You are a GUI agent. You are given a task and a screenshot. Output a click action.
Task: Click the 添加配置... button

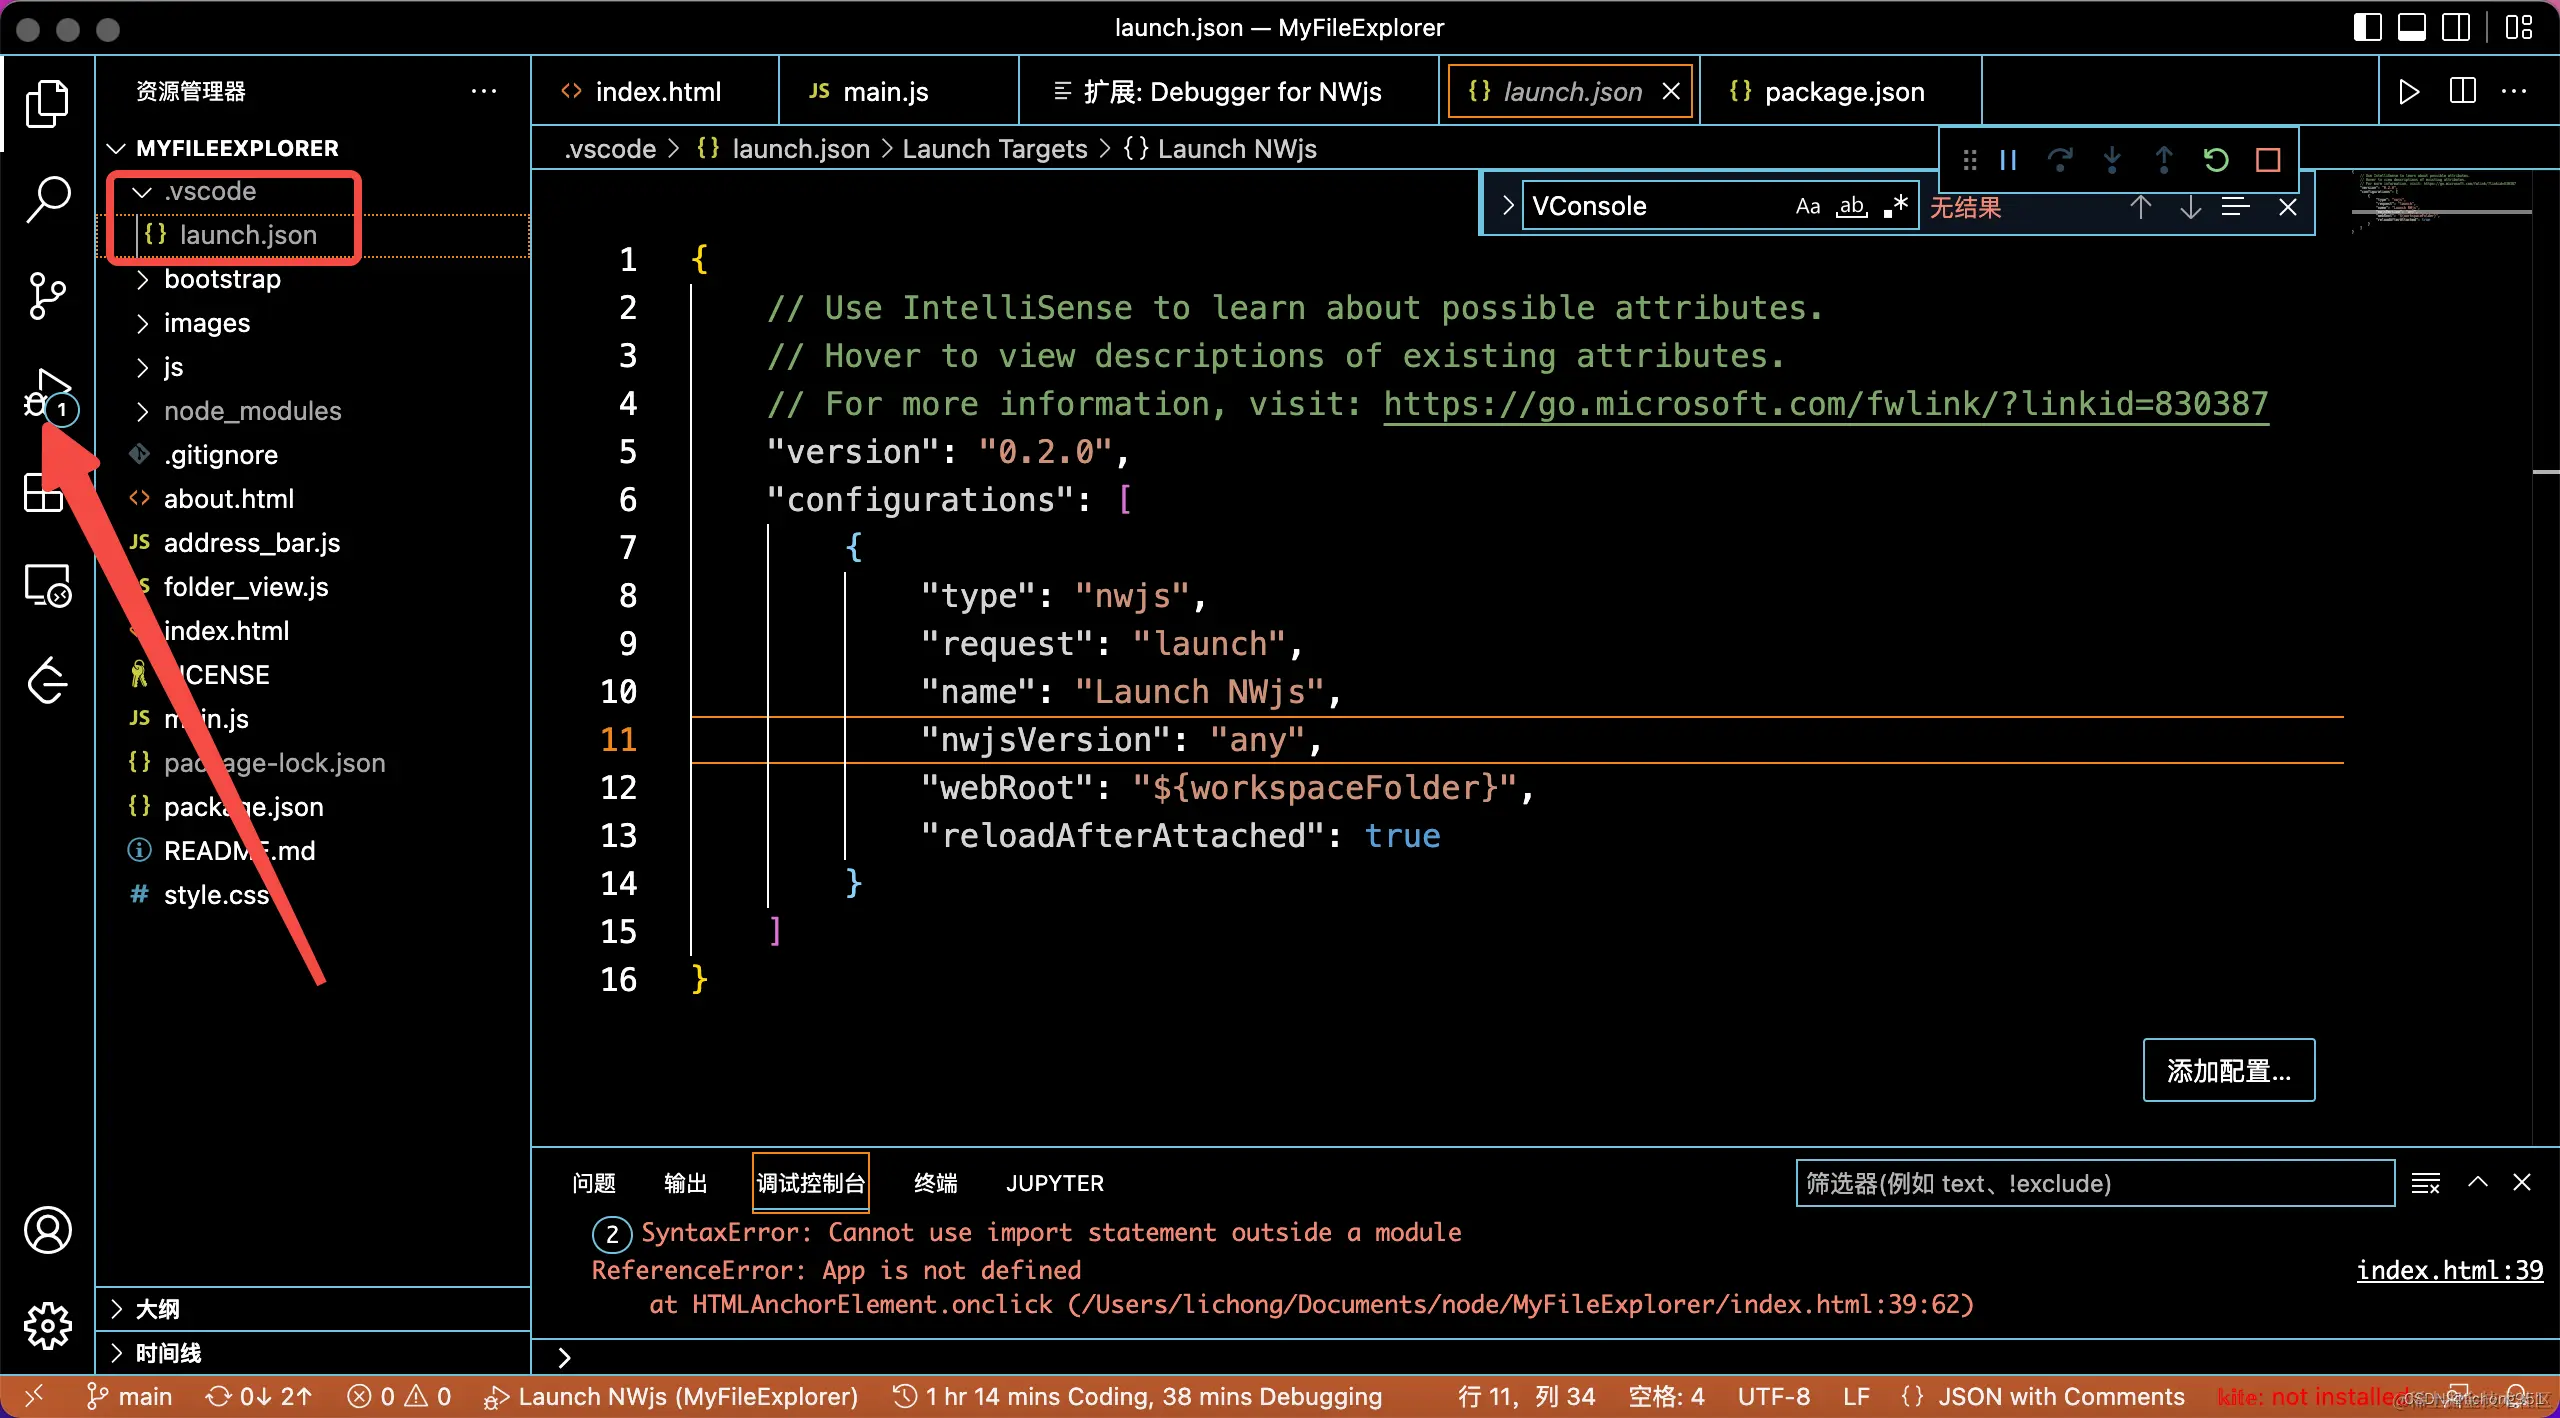click(2228, 1071)
